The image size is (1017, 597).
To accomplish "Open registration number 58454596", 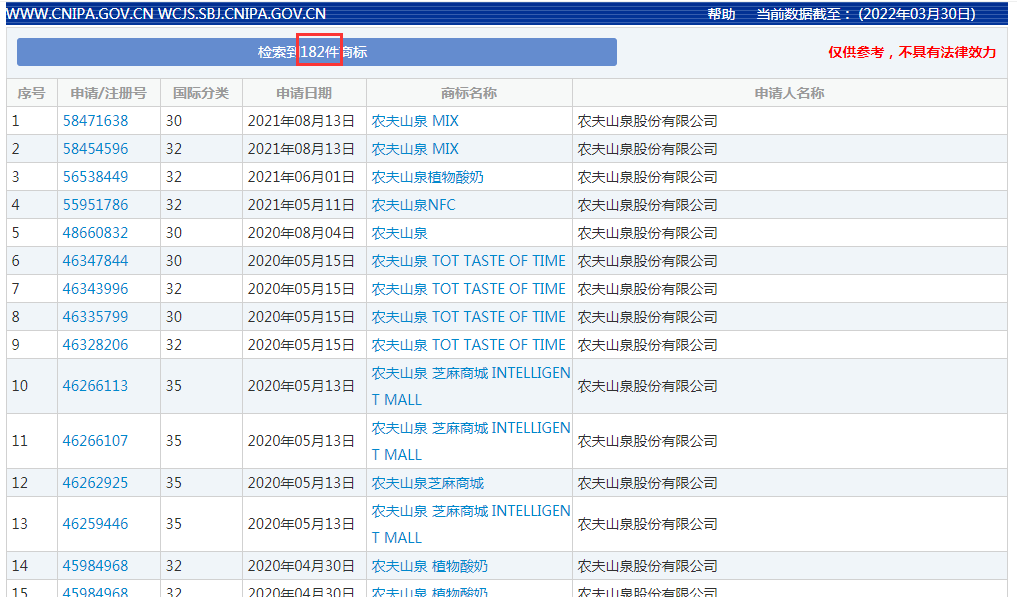I will (x=95, y=149).
